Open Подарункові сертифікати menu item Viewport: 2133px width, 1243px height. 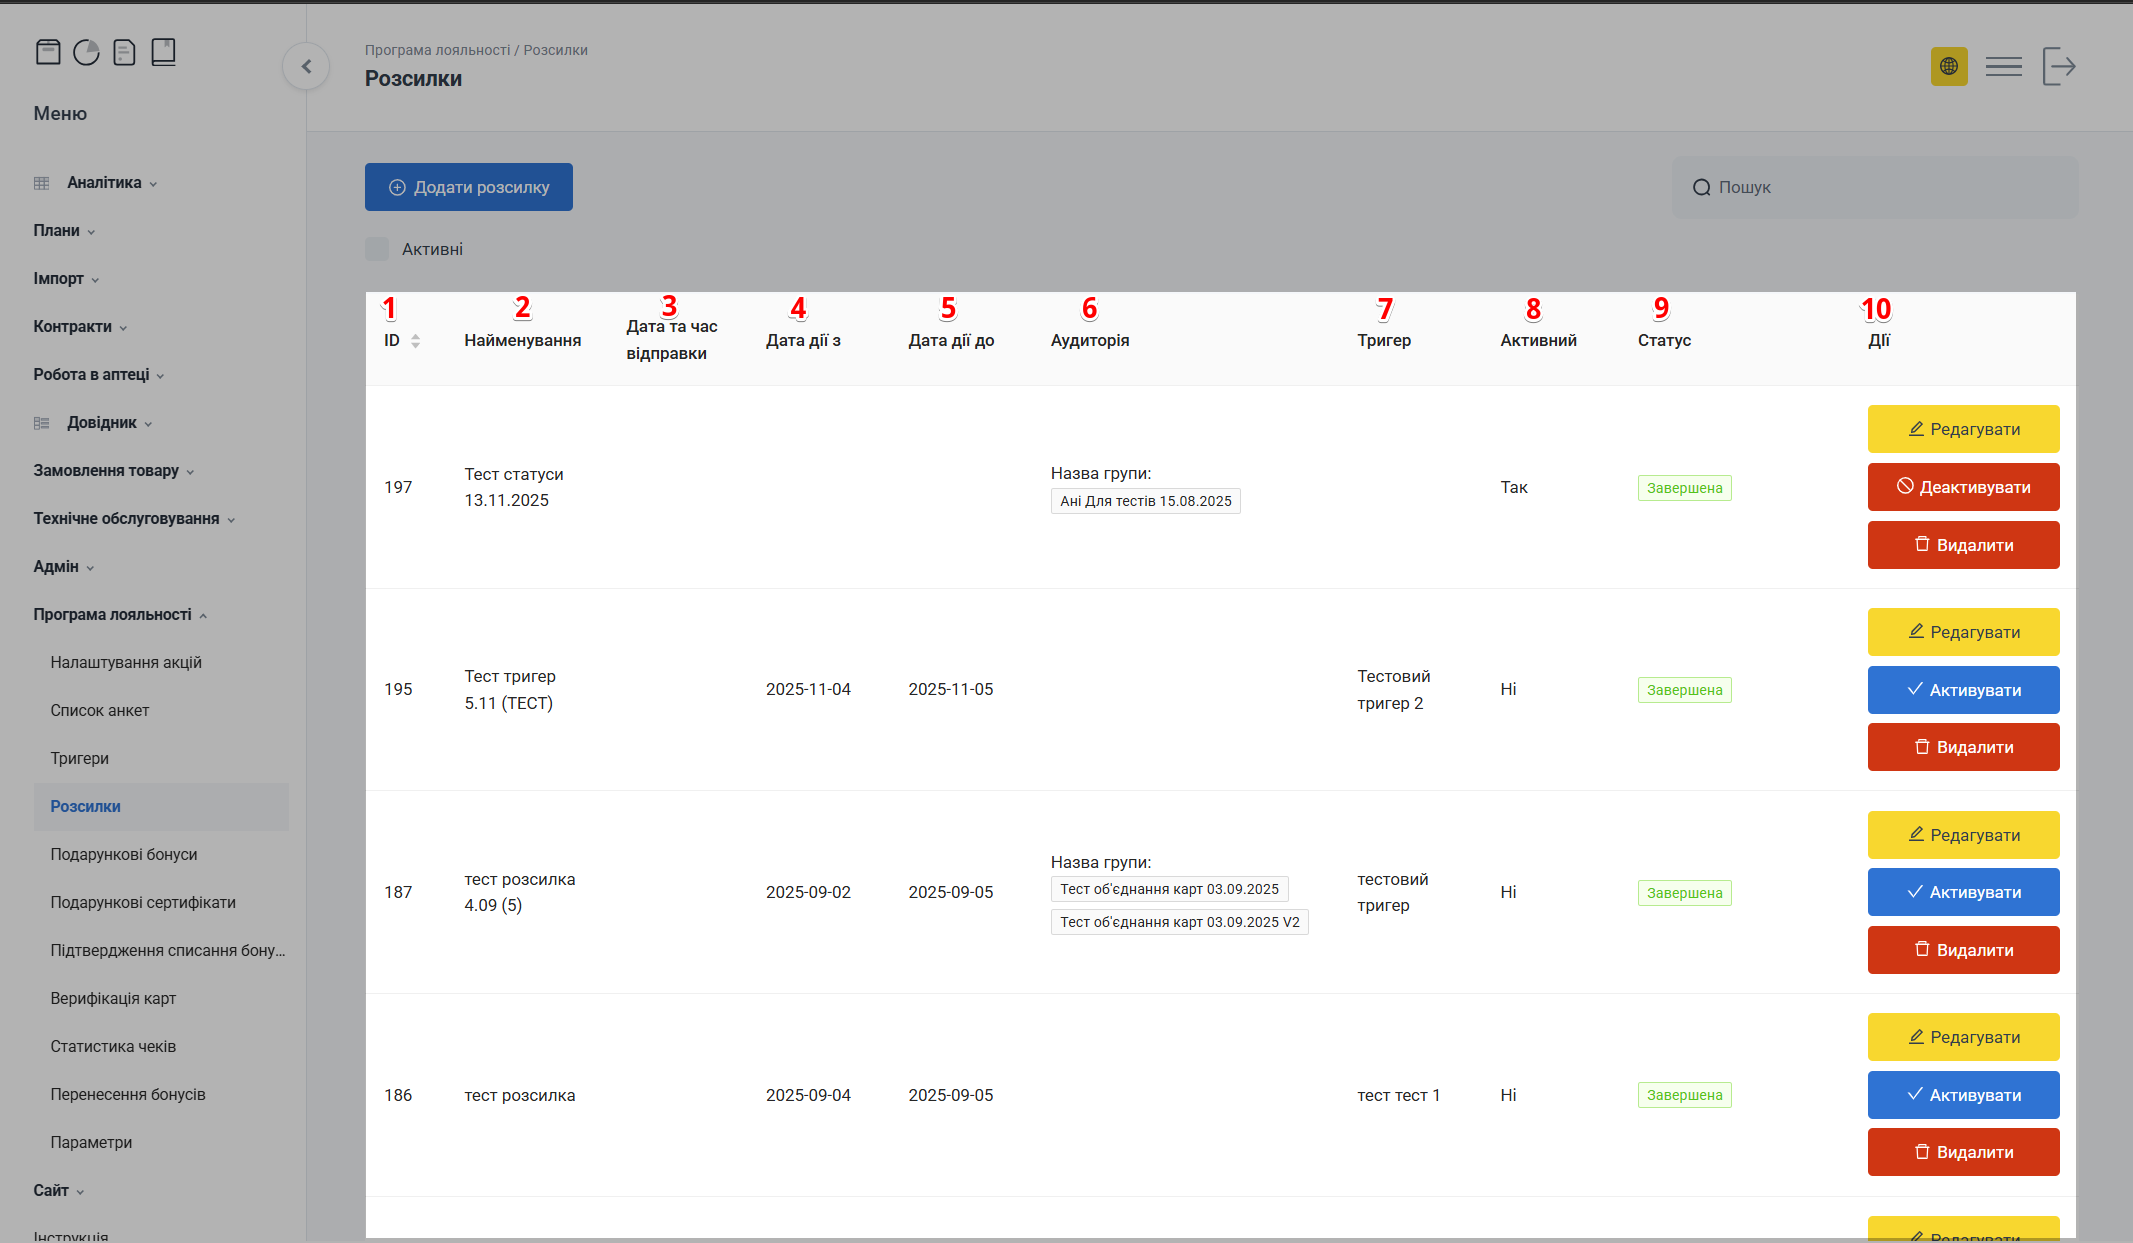pyautogui.click(x=143, y=903)
